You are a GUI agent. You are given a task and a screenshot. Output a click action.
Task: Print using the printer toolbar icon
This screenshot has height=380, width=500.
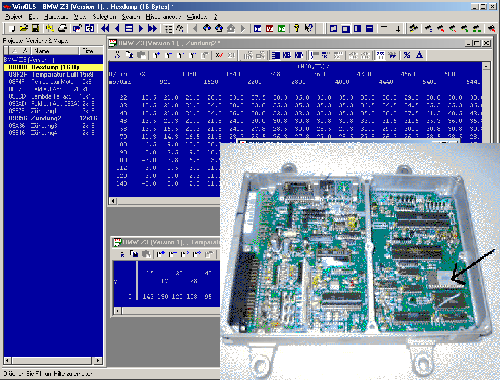(62, 29)
